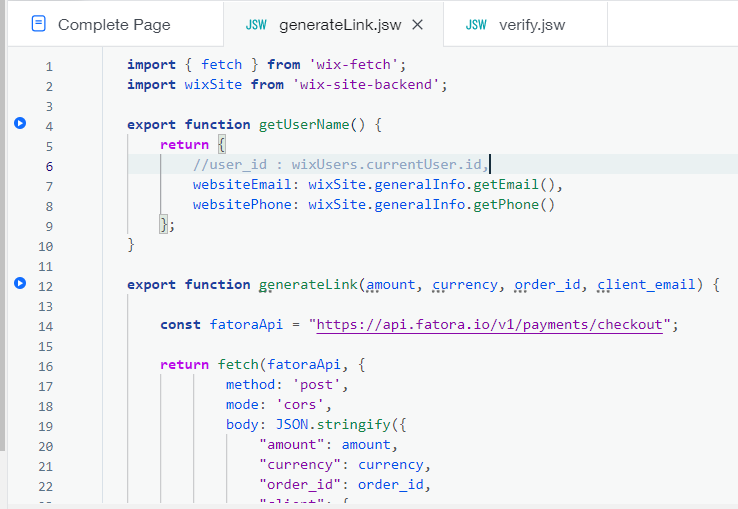Click the mode: 'cors' line
Image resolution: width=738 pixels, height=509 pixels.
tap(279, 404)
